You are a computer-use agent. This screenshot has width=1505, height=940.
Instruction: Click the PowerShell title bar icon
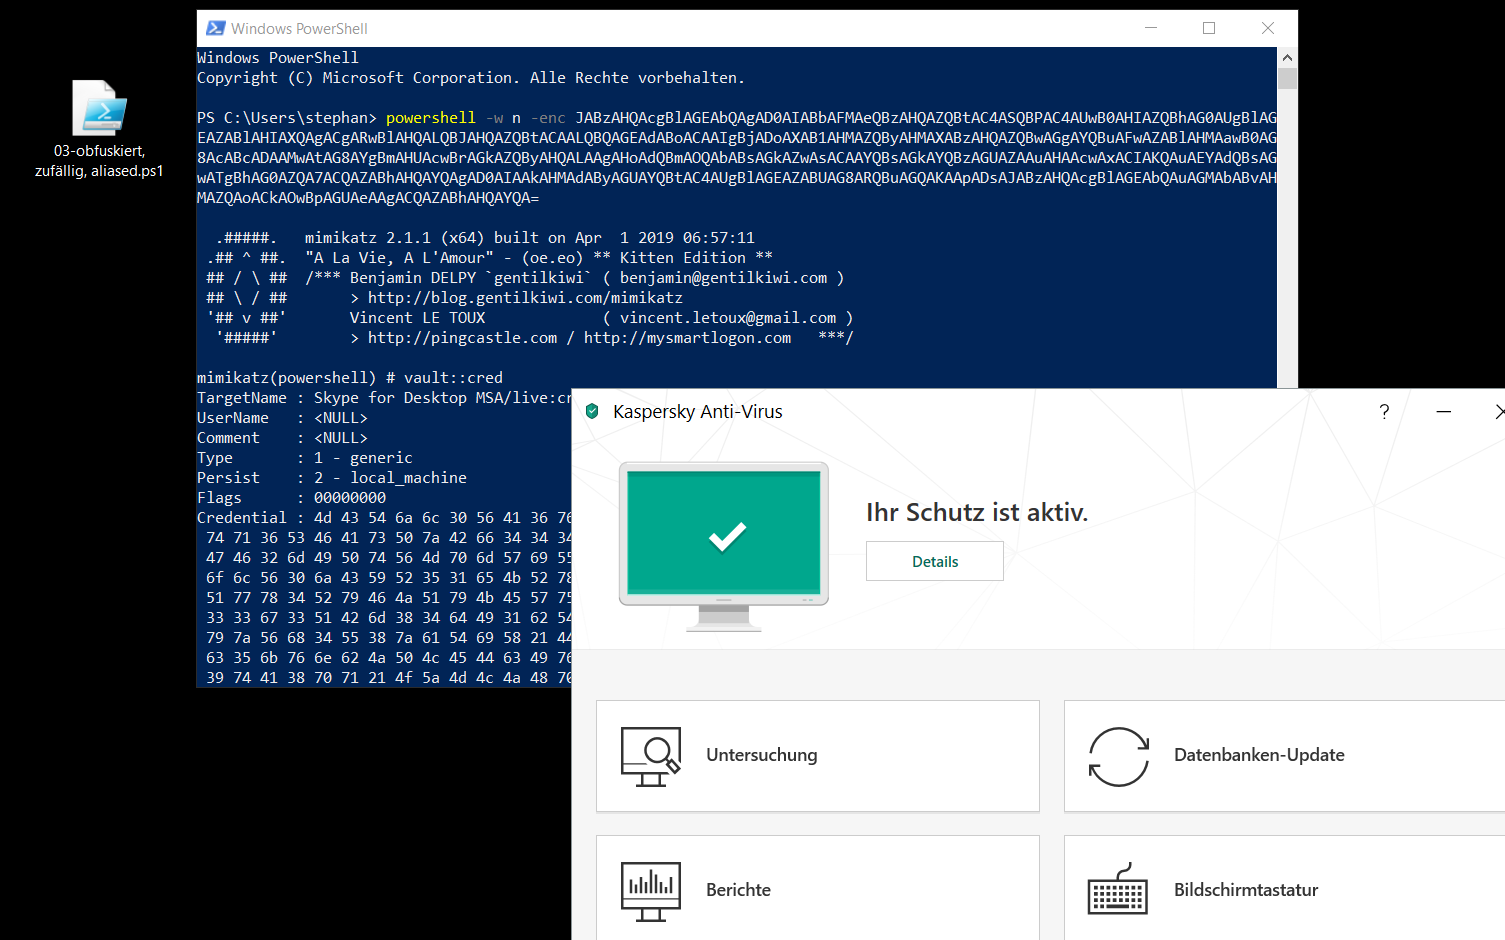215,28
